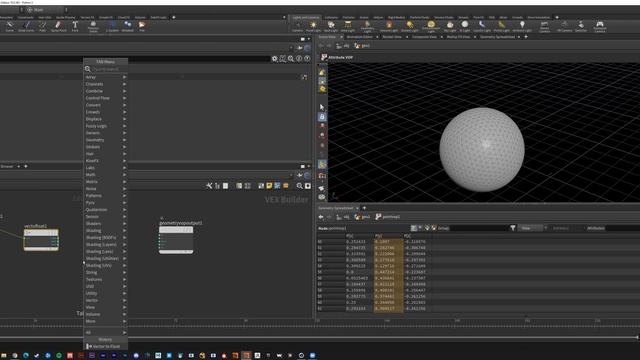640x360 pixels.
Task: Click the Group filter field in spreadsheet
Action: coord(479,228)
